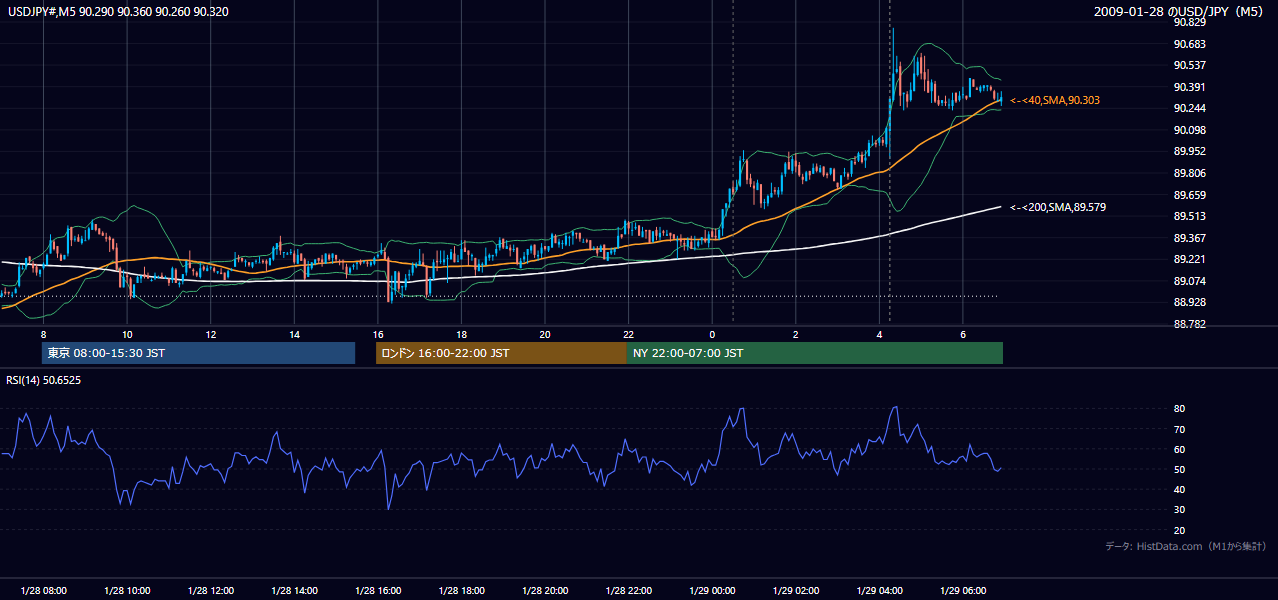The image size is (1278, 600).
Task: Click price axis value 90.683
Action: (x=1190, y=44)
